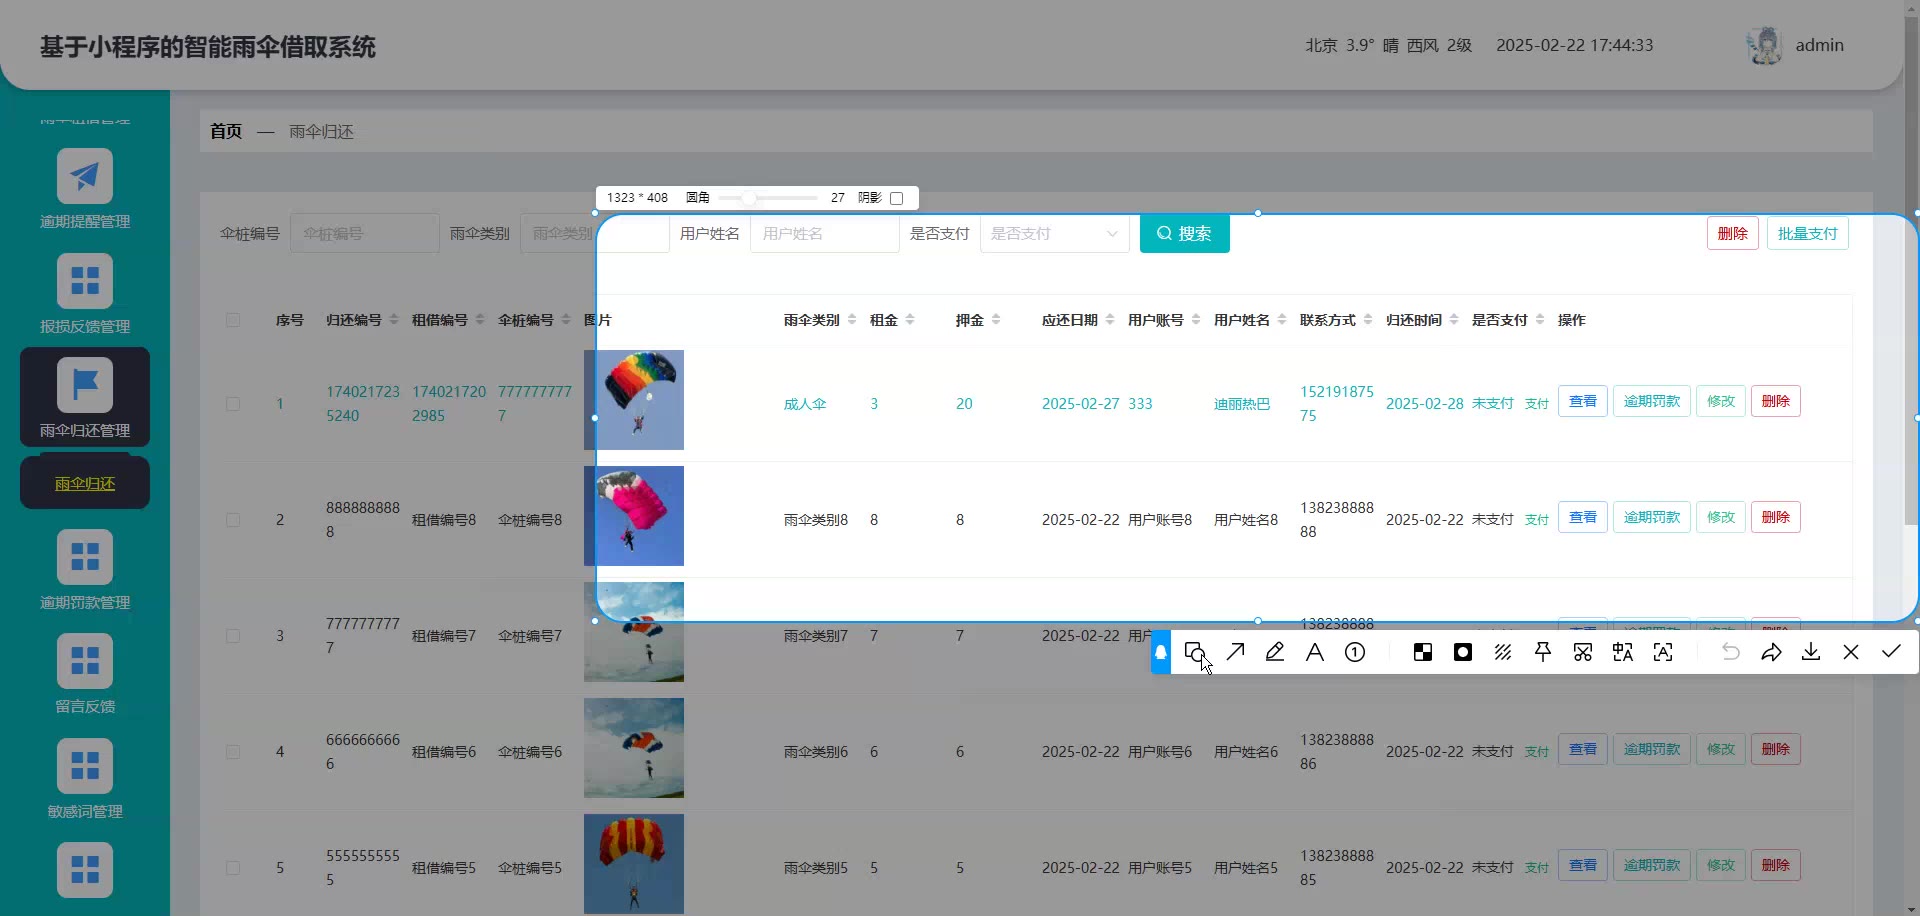Confirm the screenshot with checkmark
This screenshot has width=1920, height=916.
coord(1891,652)
